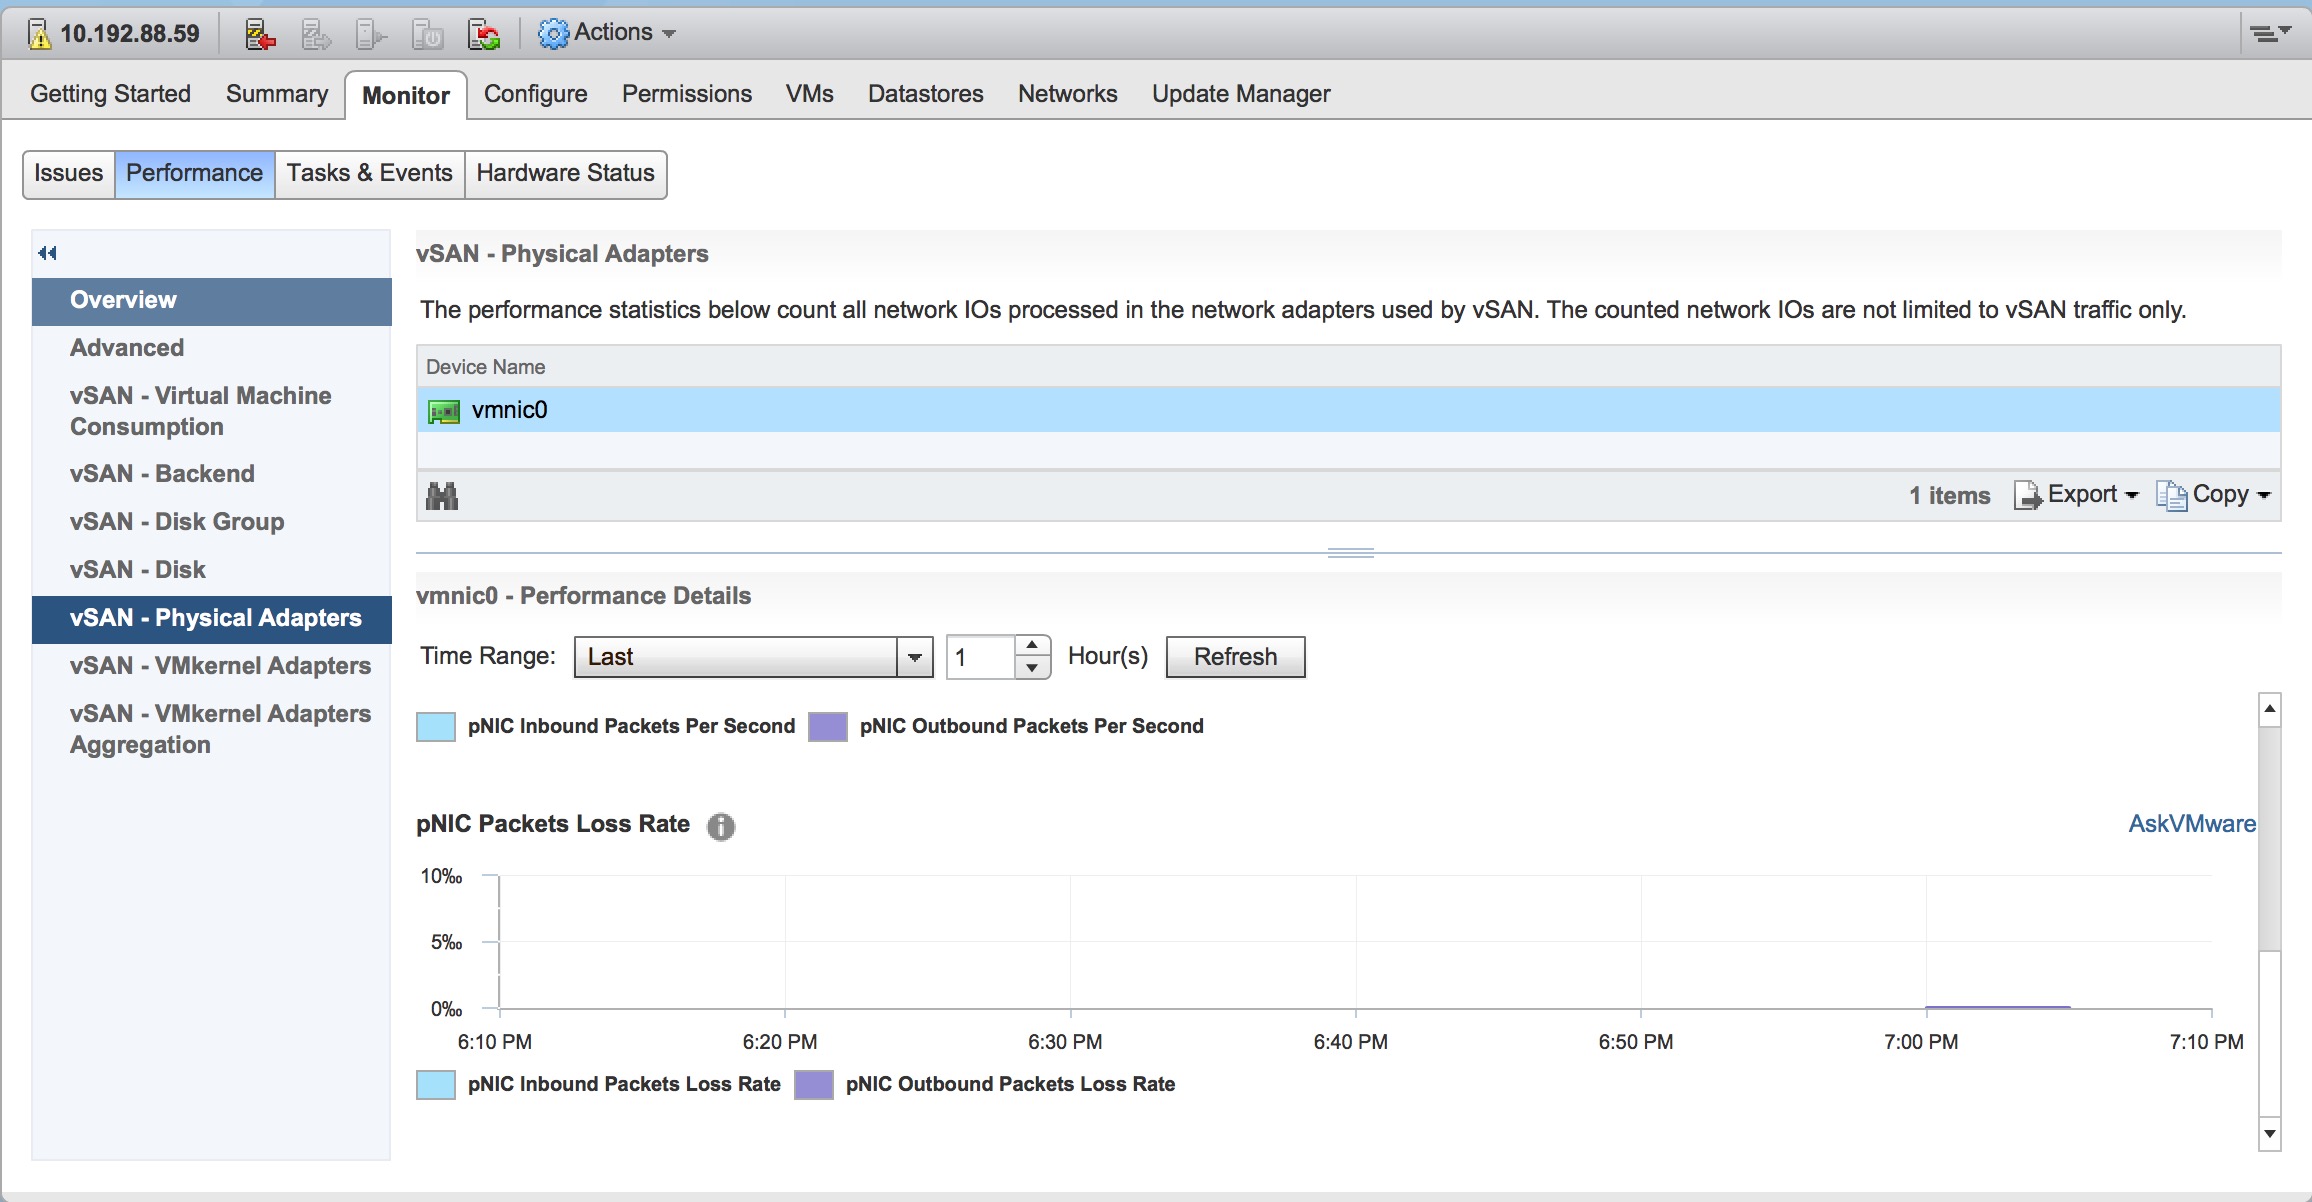Screen dimensions: 2312x1202
Task: Open the Permissions tab
Action: 687,94
